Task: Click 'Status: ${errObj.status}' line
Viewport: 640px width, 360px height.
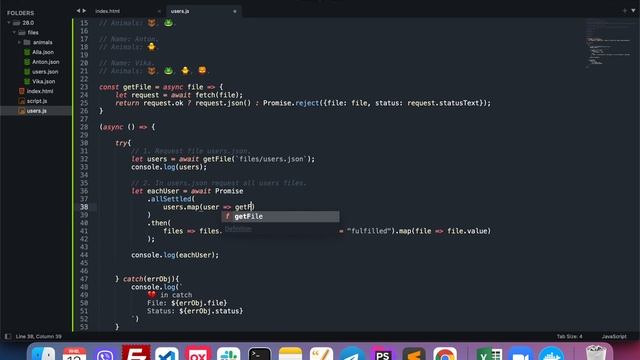Action: click(x=195, y=311)
